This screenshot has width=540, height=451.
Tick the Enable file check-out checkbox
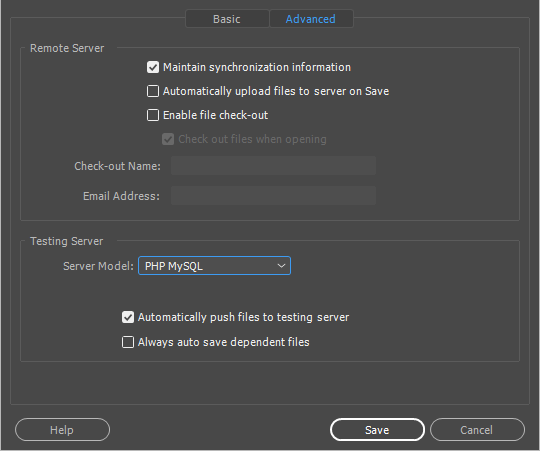153,115
